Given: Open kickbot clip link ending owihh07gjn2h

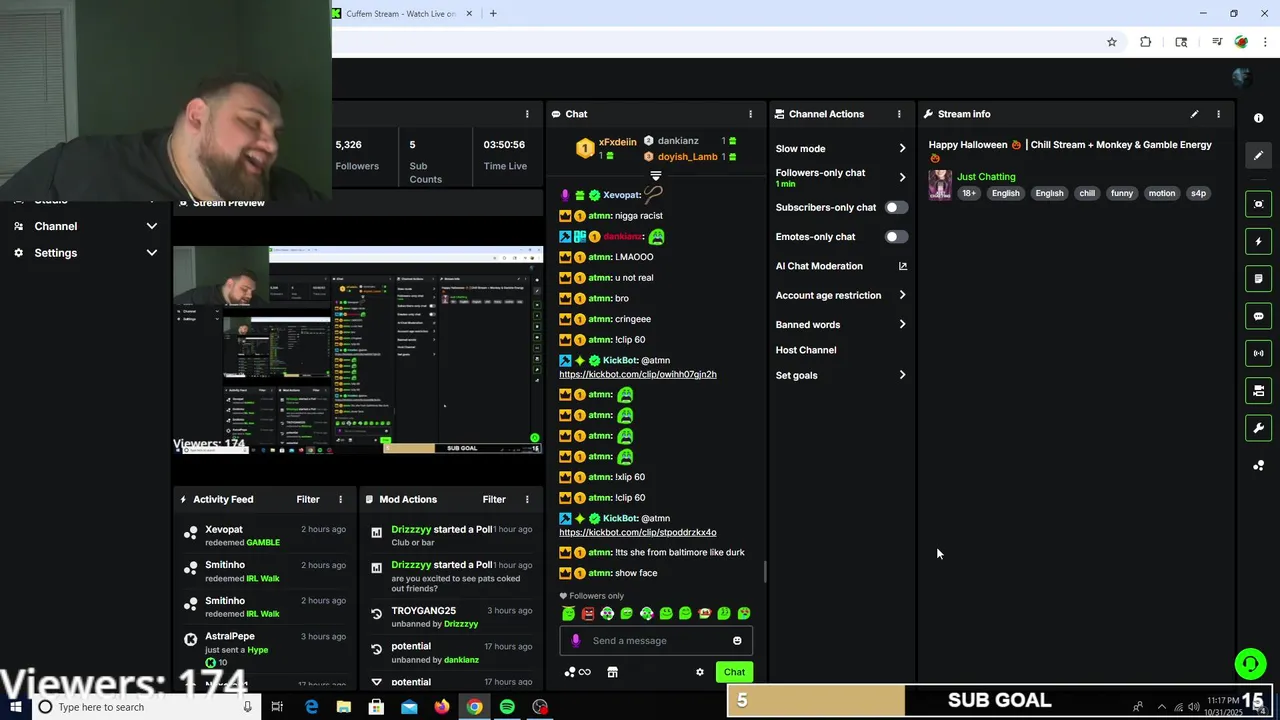Looking at the screenshot, I should pyautogui.click(x=638, y=374).
